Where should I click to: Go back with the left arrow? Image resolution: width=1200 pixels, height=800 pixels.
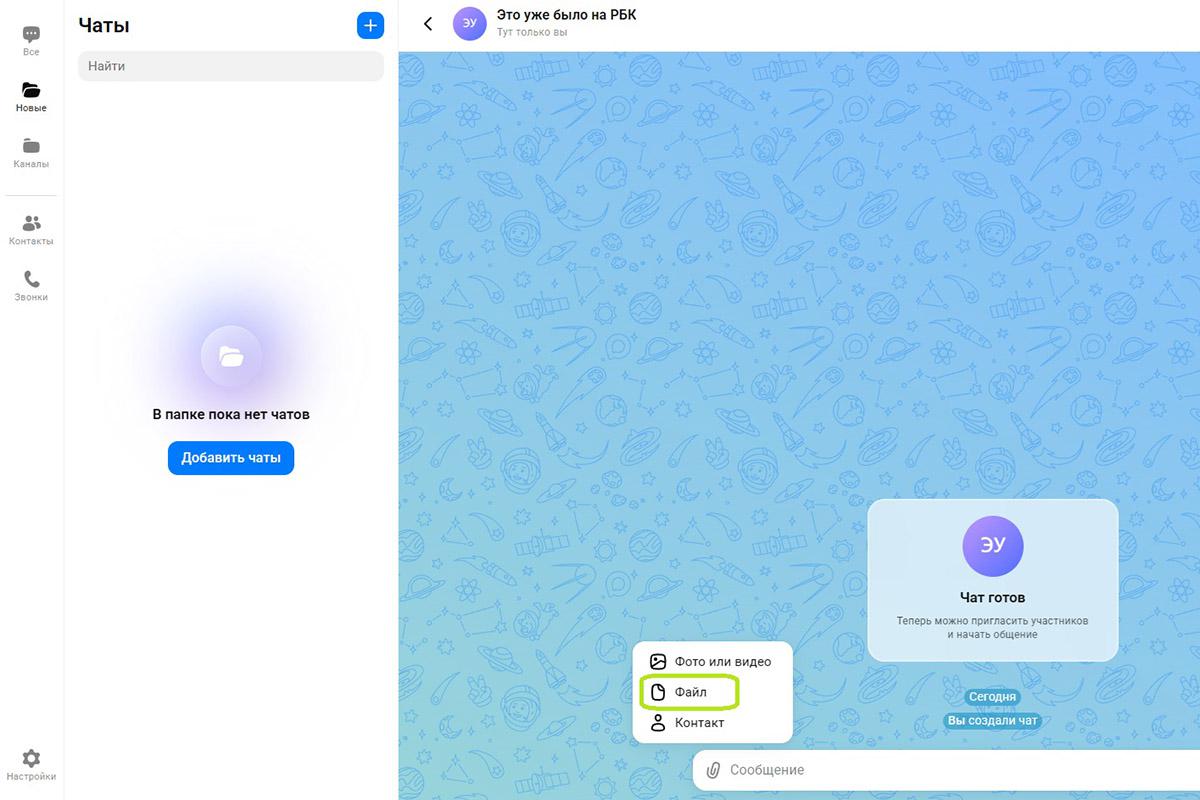point(428,24)
